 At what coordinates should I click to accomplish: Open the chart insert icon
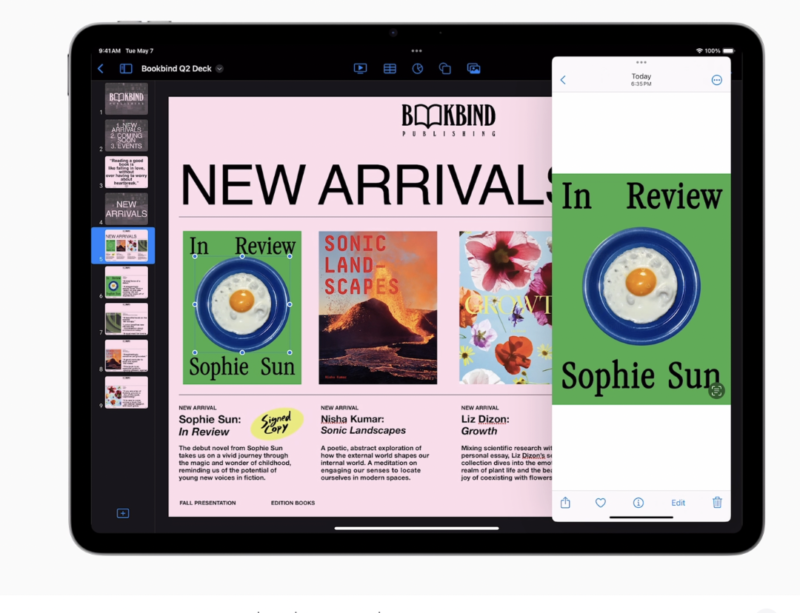(417, 68)
